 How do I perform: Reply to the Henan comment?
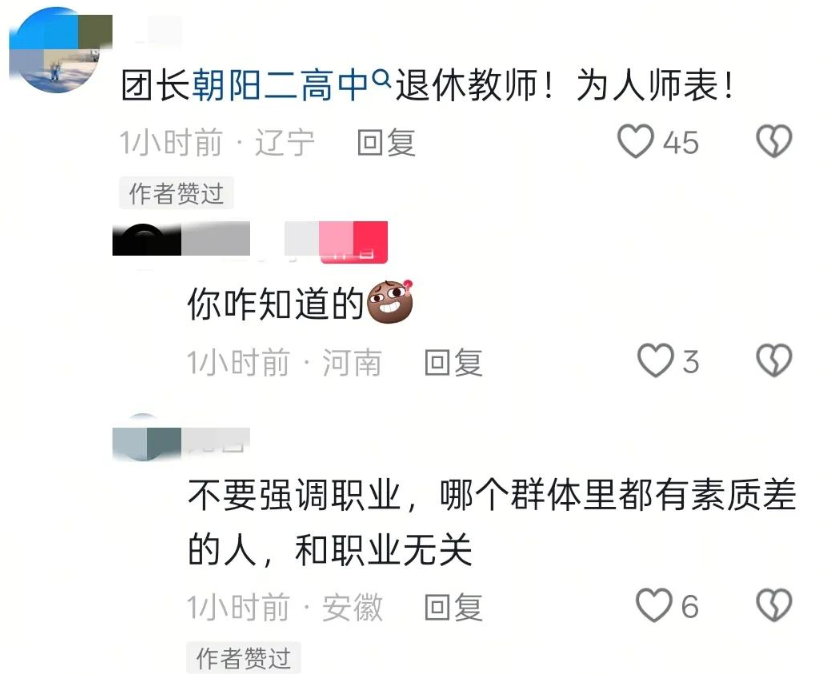click(x=454, y=362)
